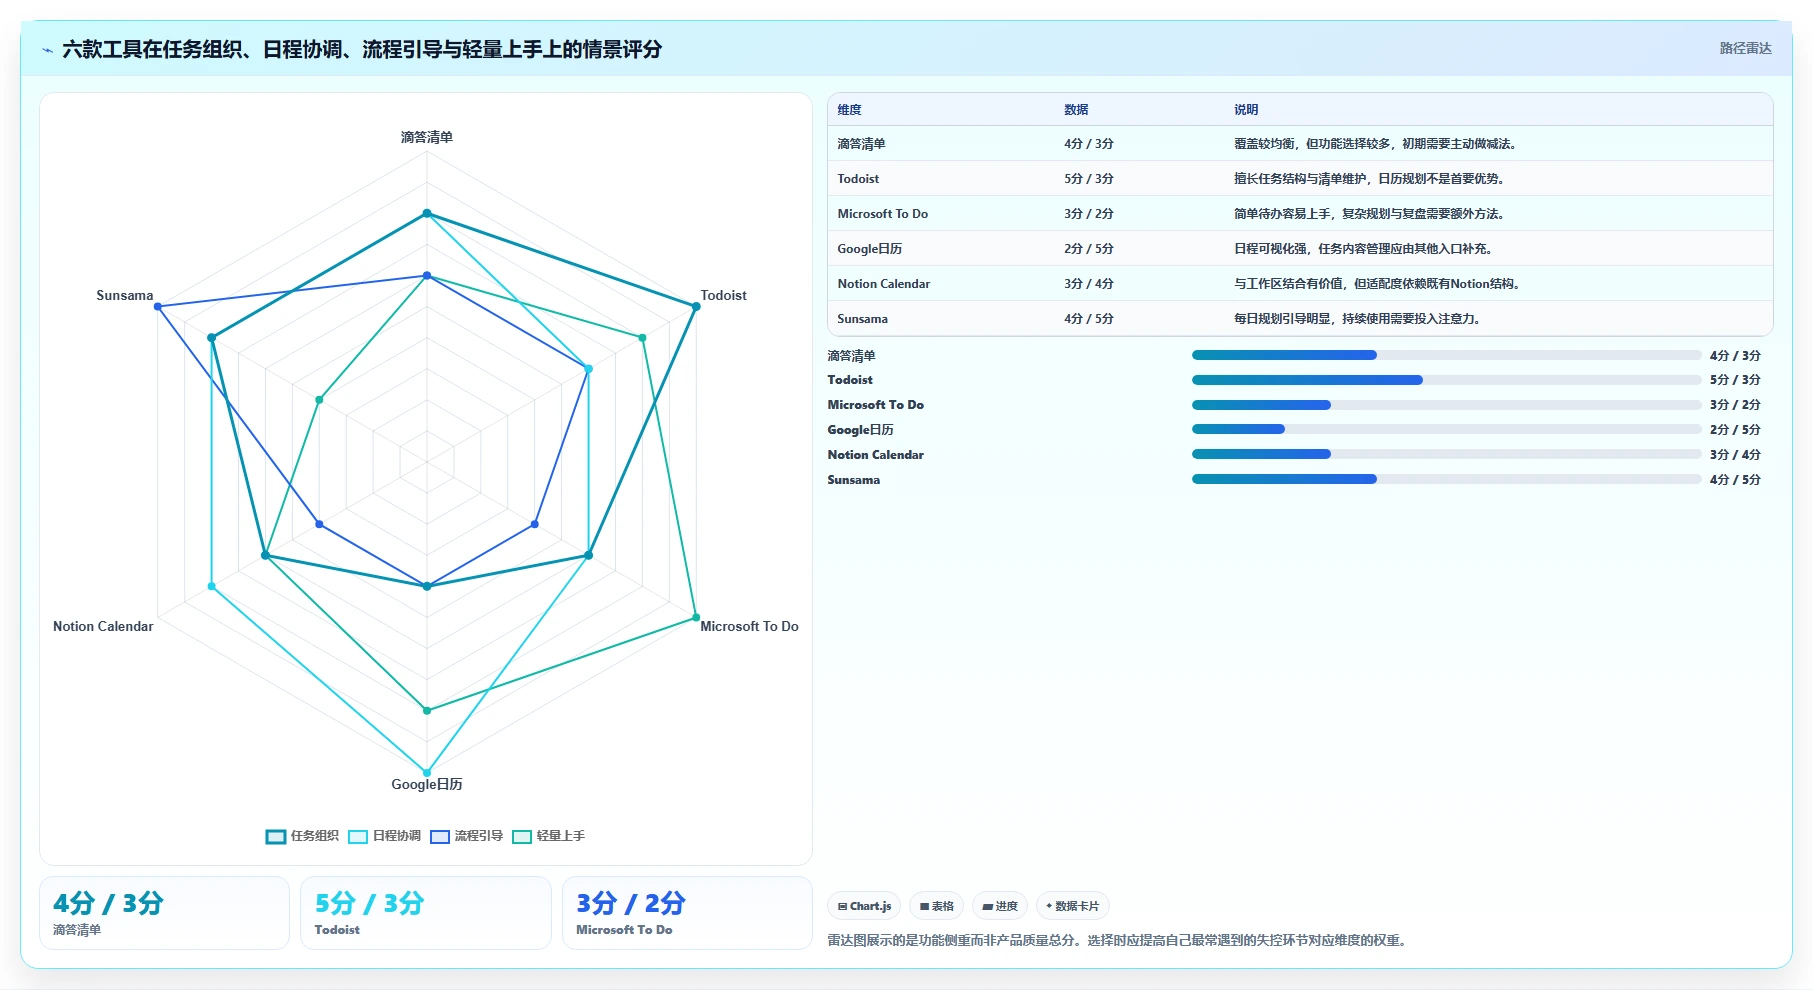Click the small icon before the page title
1813x990 pixels.
tap(47, 50)
